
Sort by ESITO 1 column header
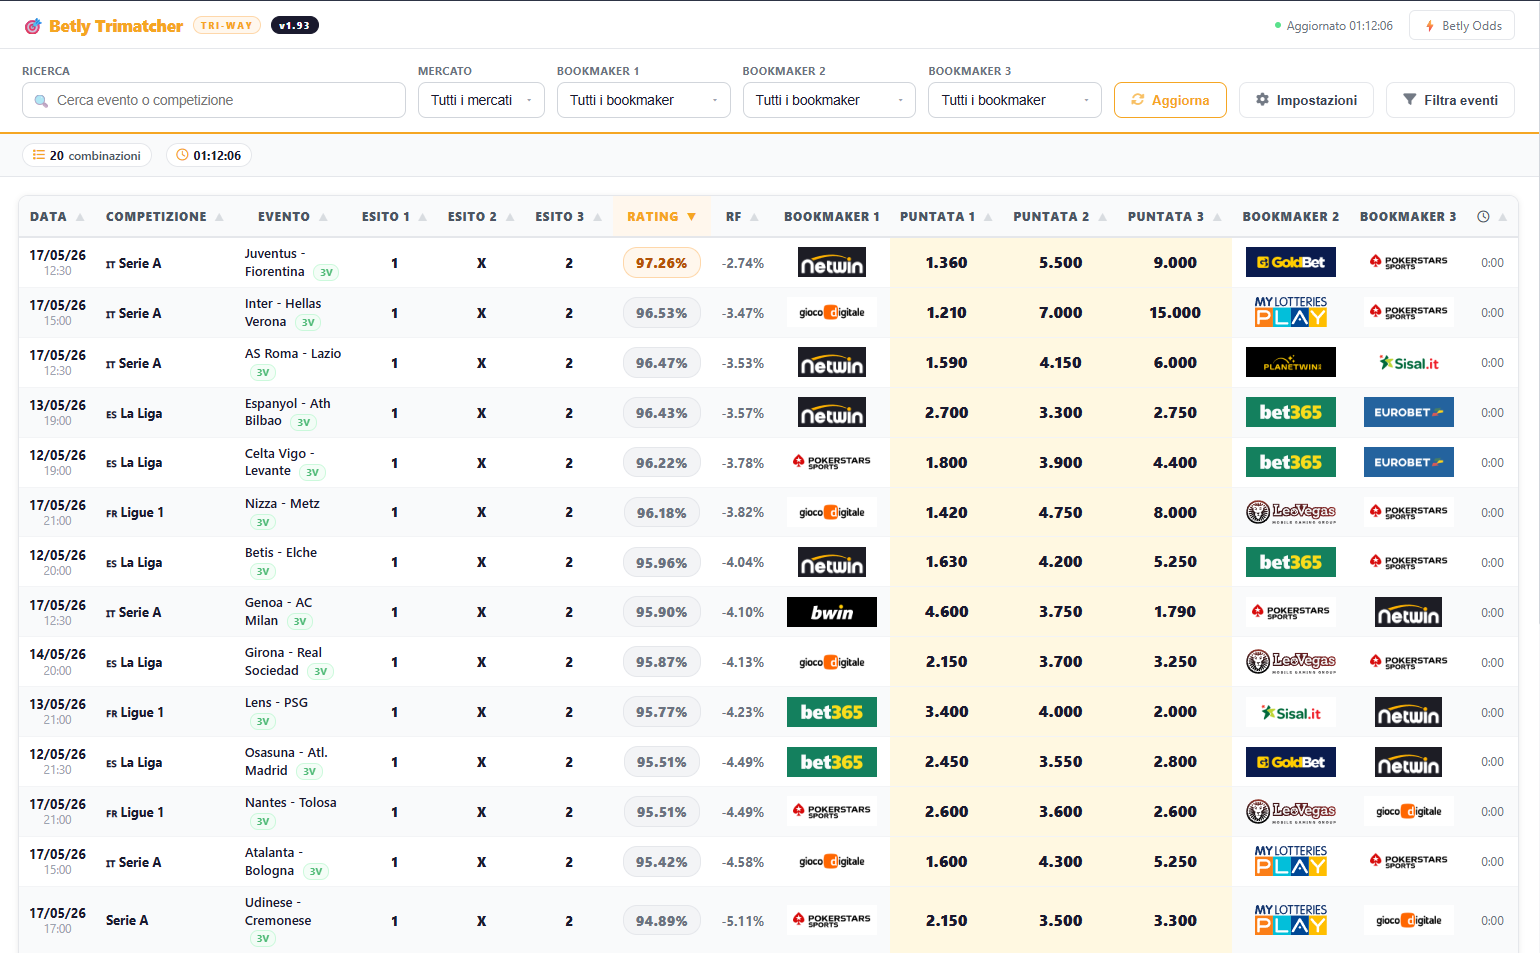(394, 216)
